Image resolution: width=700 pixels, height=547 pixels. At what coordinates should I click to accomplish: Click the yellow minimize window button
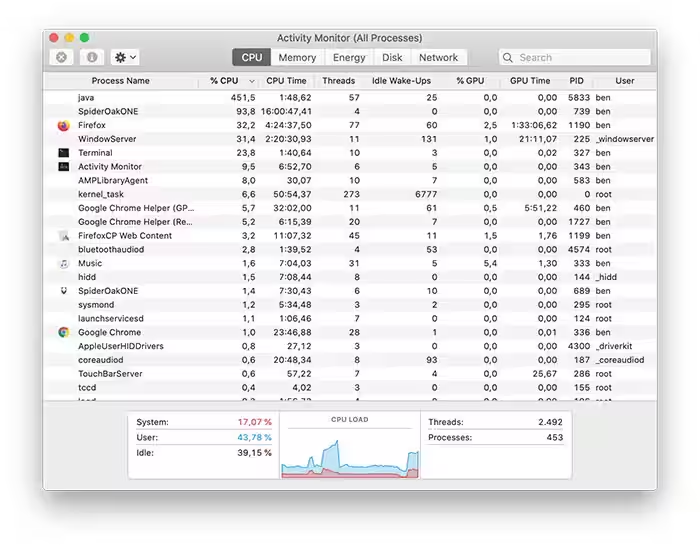(69, 38)
